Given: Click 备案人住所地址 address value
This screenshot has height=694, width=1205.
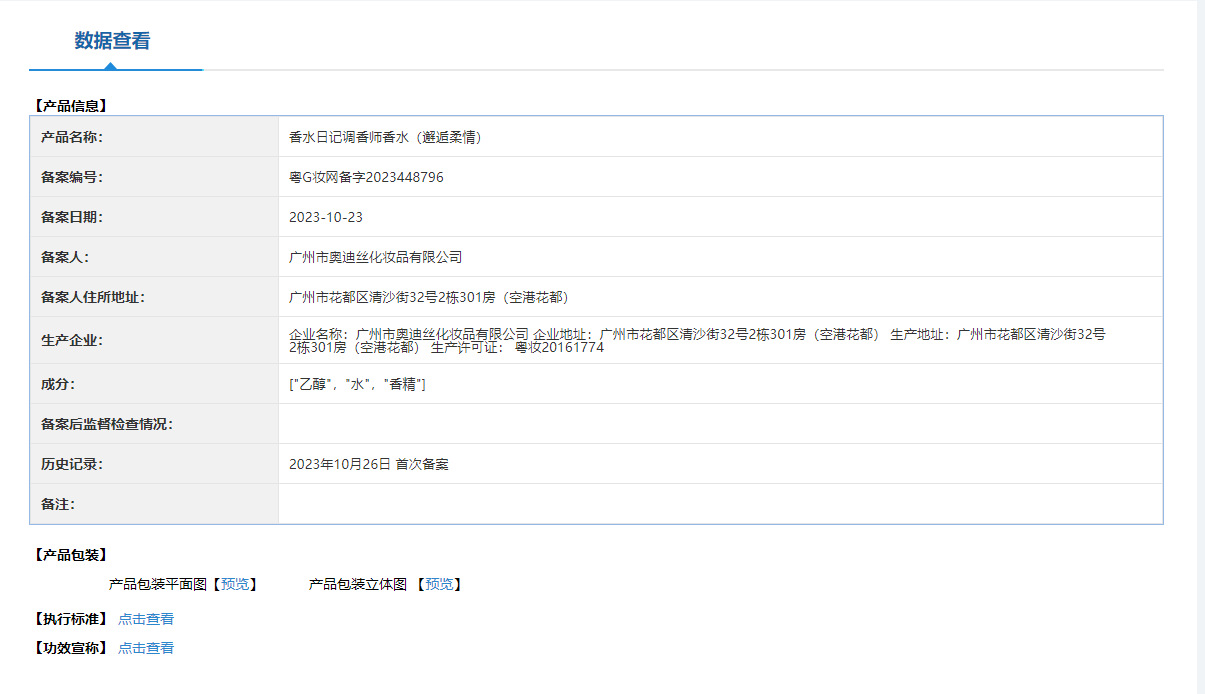Looking at the screenshot, I should [x=429, y=297].
